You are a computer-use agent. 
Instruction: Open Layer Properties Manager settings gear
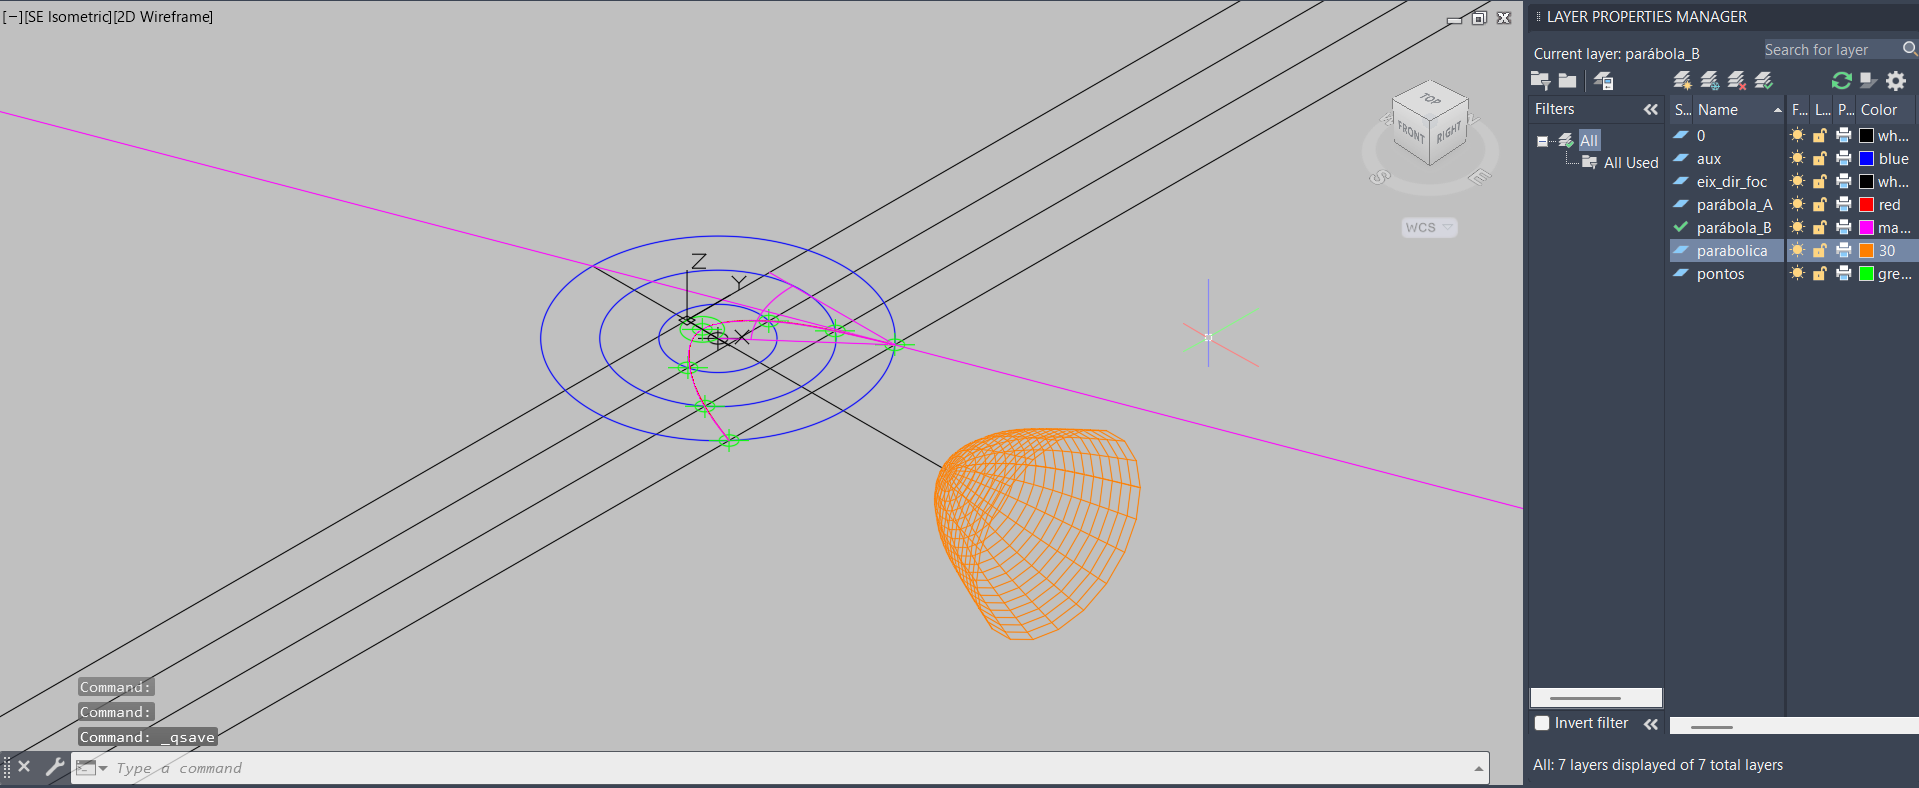pyautogui.click(x=1896, y=81)
